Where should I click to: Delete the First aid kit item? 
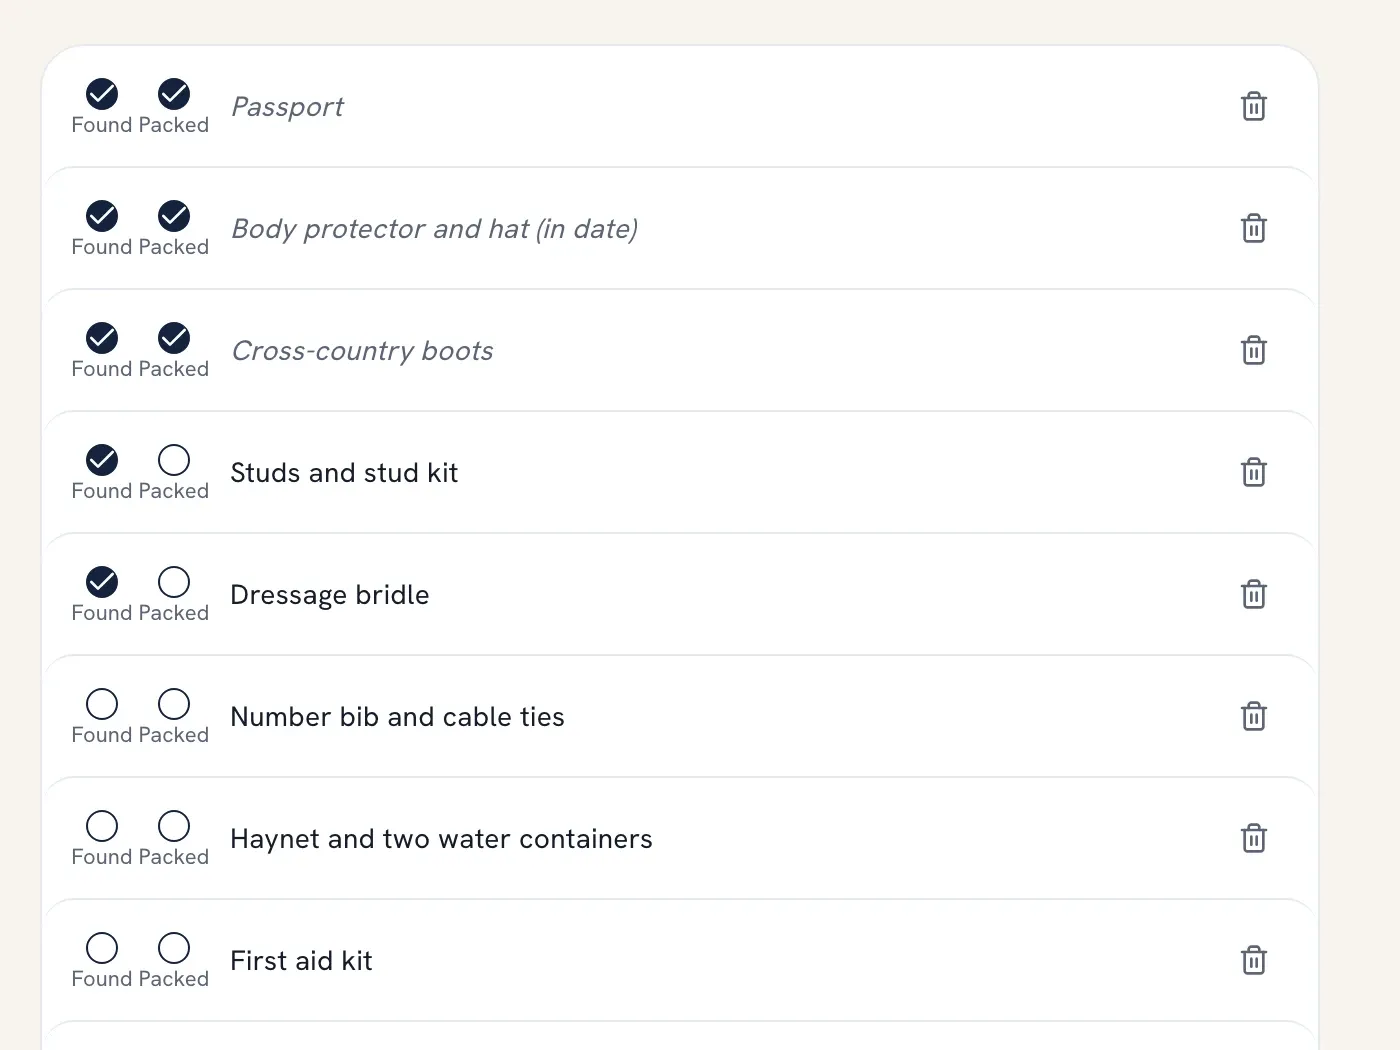pos(1253,960)
